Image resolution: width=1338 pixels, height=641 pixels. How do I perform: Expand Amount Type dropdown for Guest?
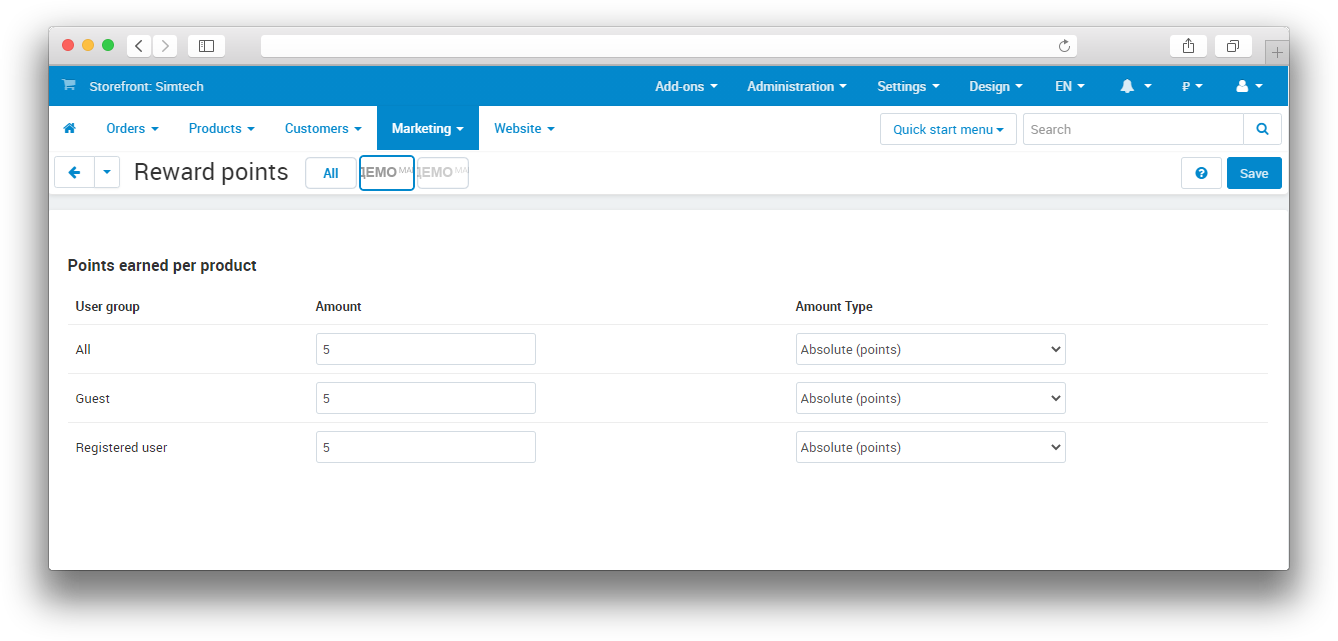pos(930,399)
